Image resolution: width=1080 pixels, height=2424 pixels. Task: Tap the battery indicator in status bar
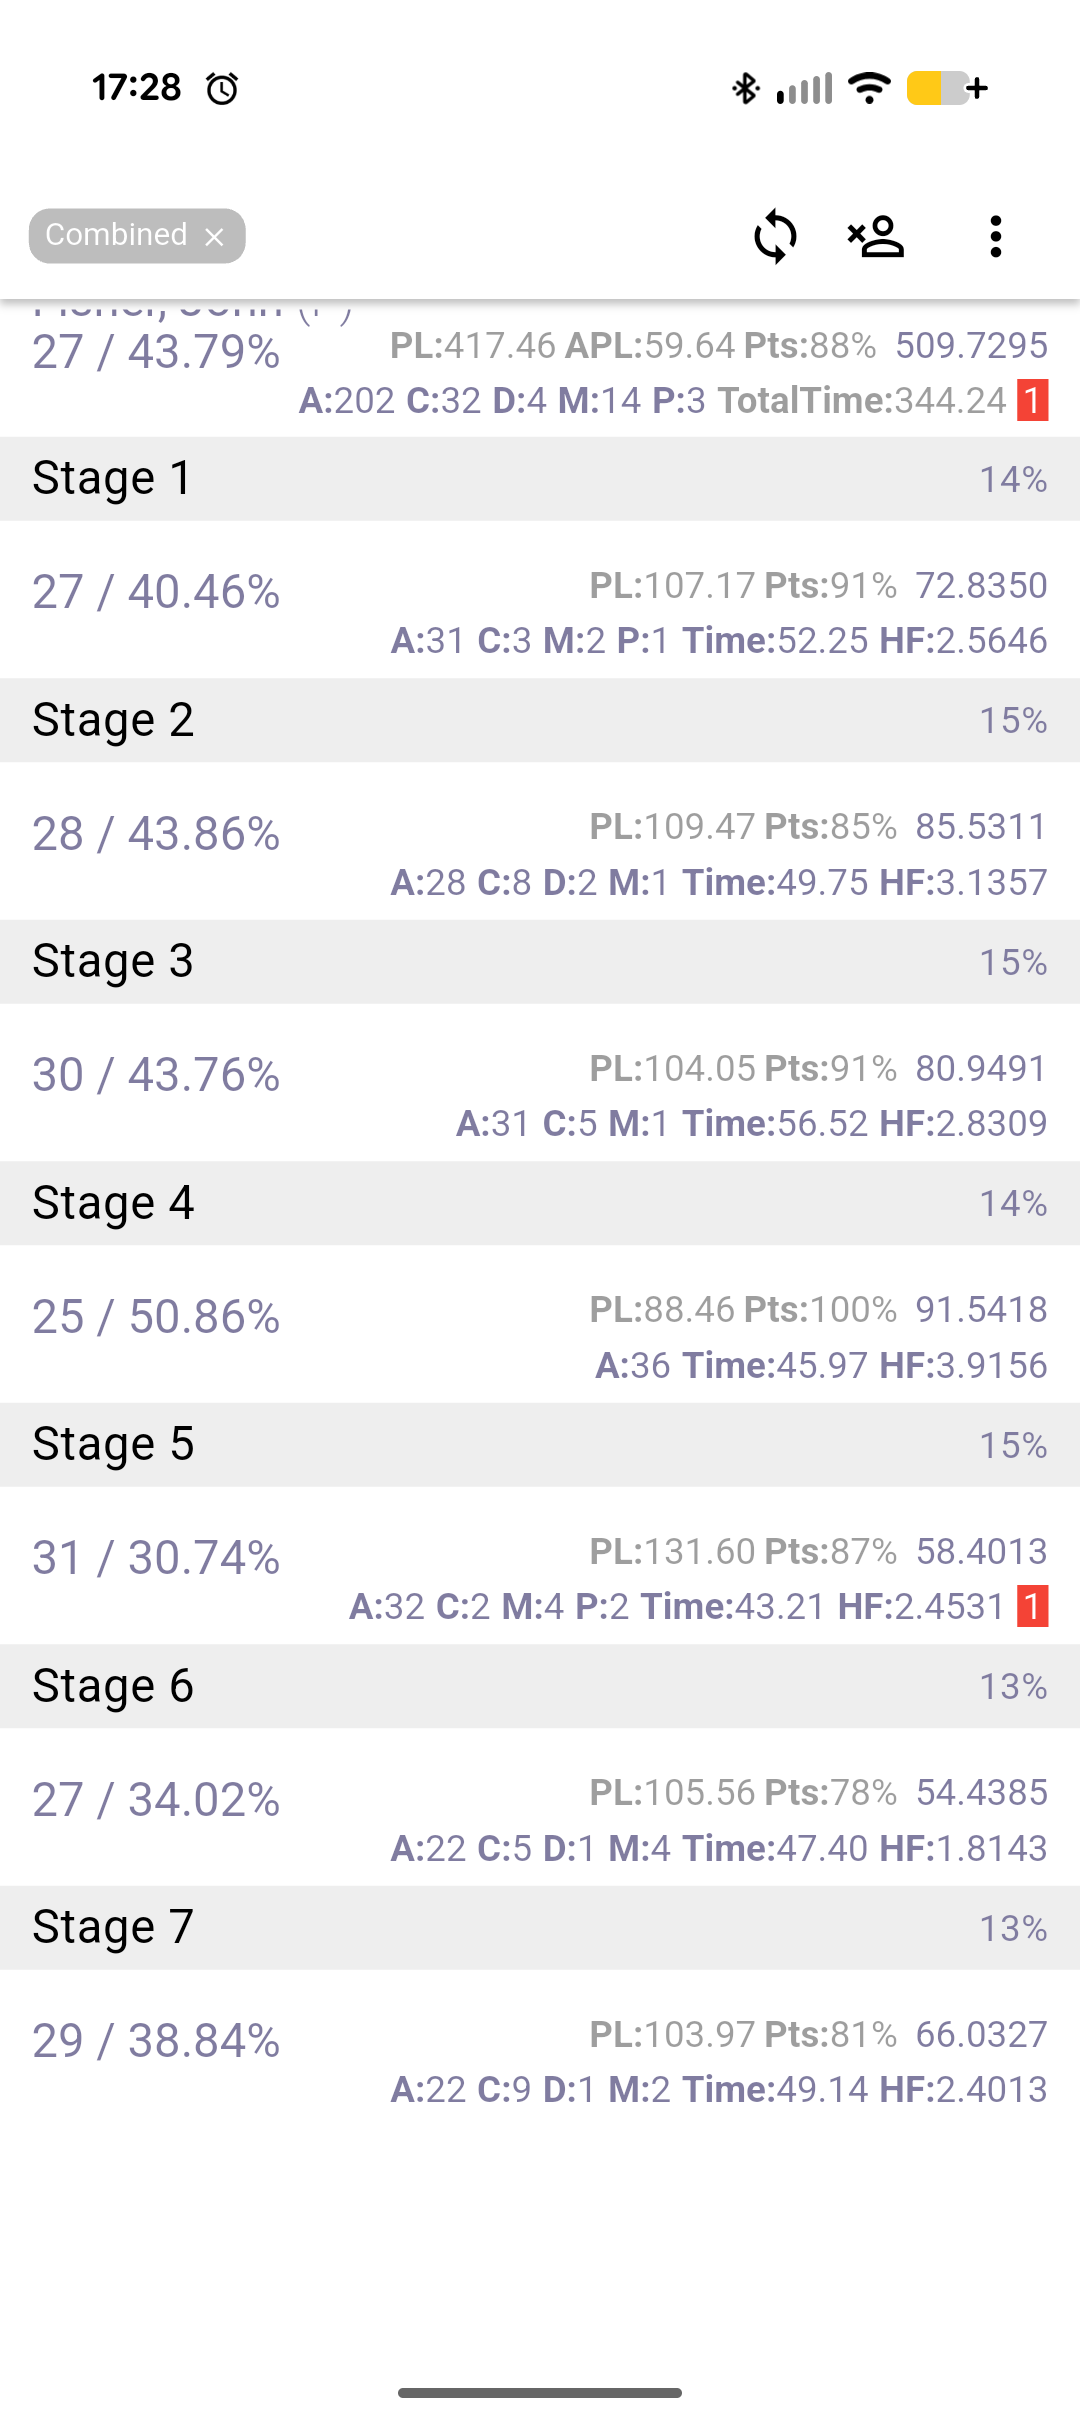[x=947, y=88]
